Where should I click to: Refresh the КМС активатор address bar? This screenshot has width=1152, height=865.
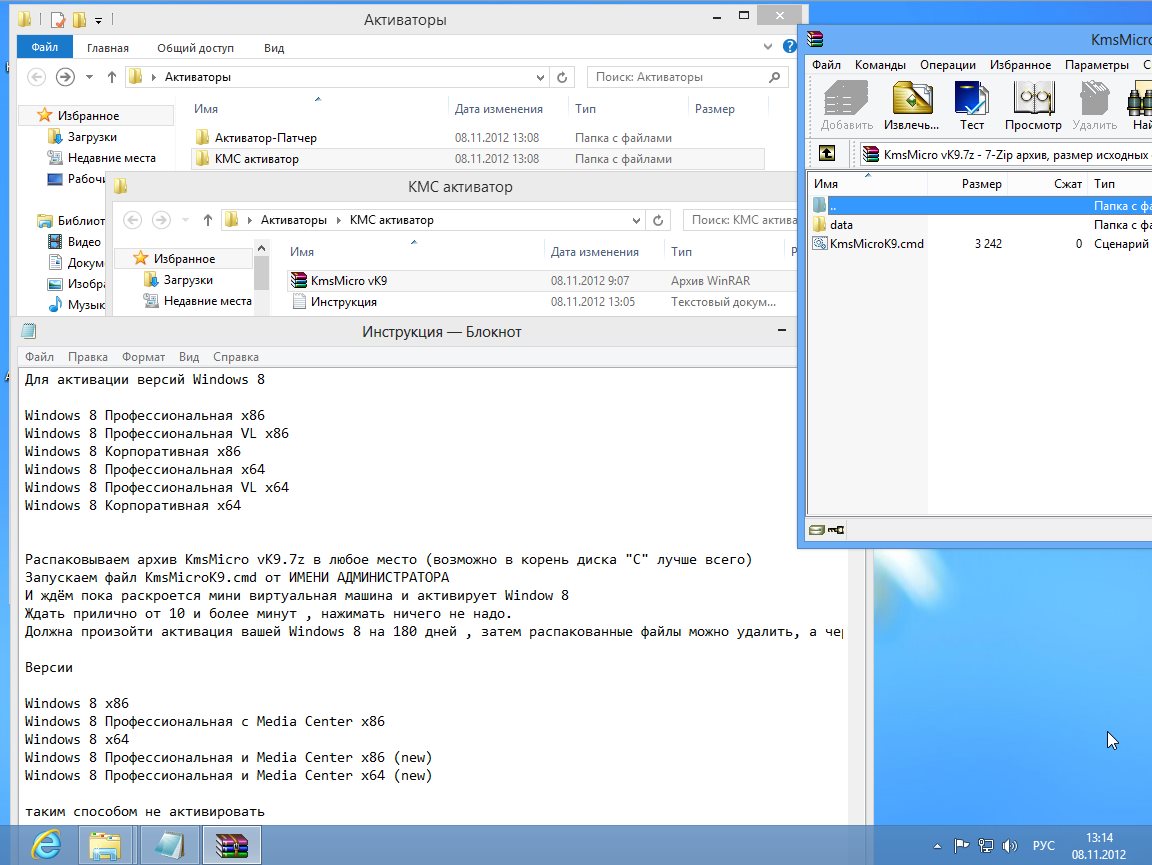click(658, 220)
